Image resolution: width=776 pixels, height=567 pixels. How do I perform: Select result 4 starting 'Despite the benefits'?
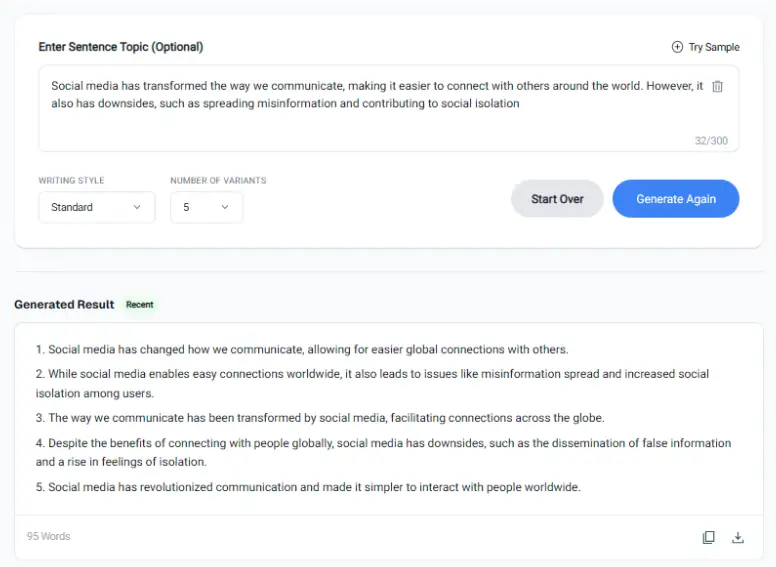point(383,452)
